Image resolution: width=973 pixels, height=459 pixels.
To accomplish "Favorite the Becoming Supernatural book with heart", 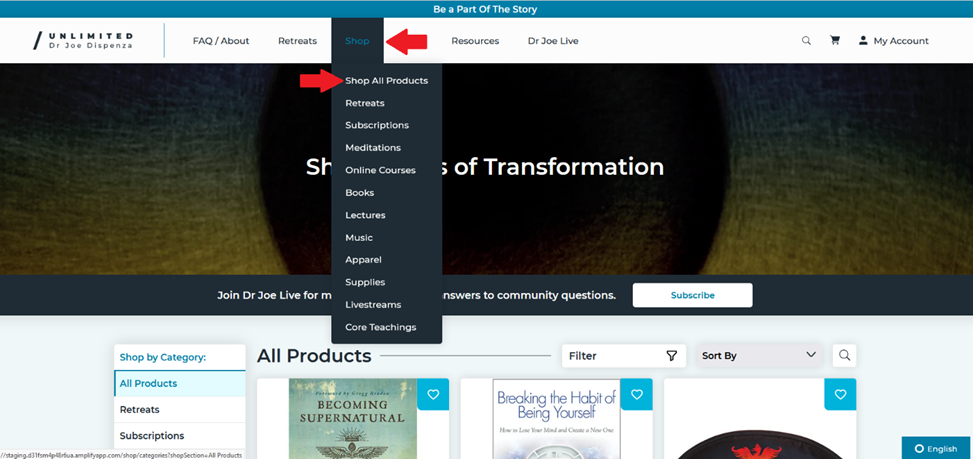I will pos(433,394).
